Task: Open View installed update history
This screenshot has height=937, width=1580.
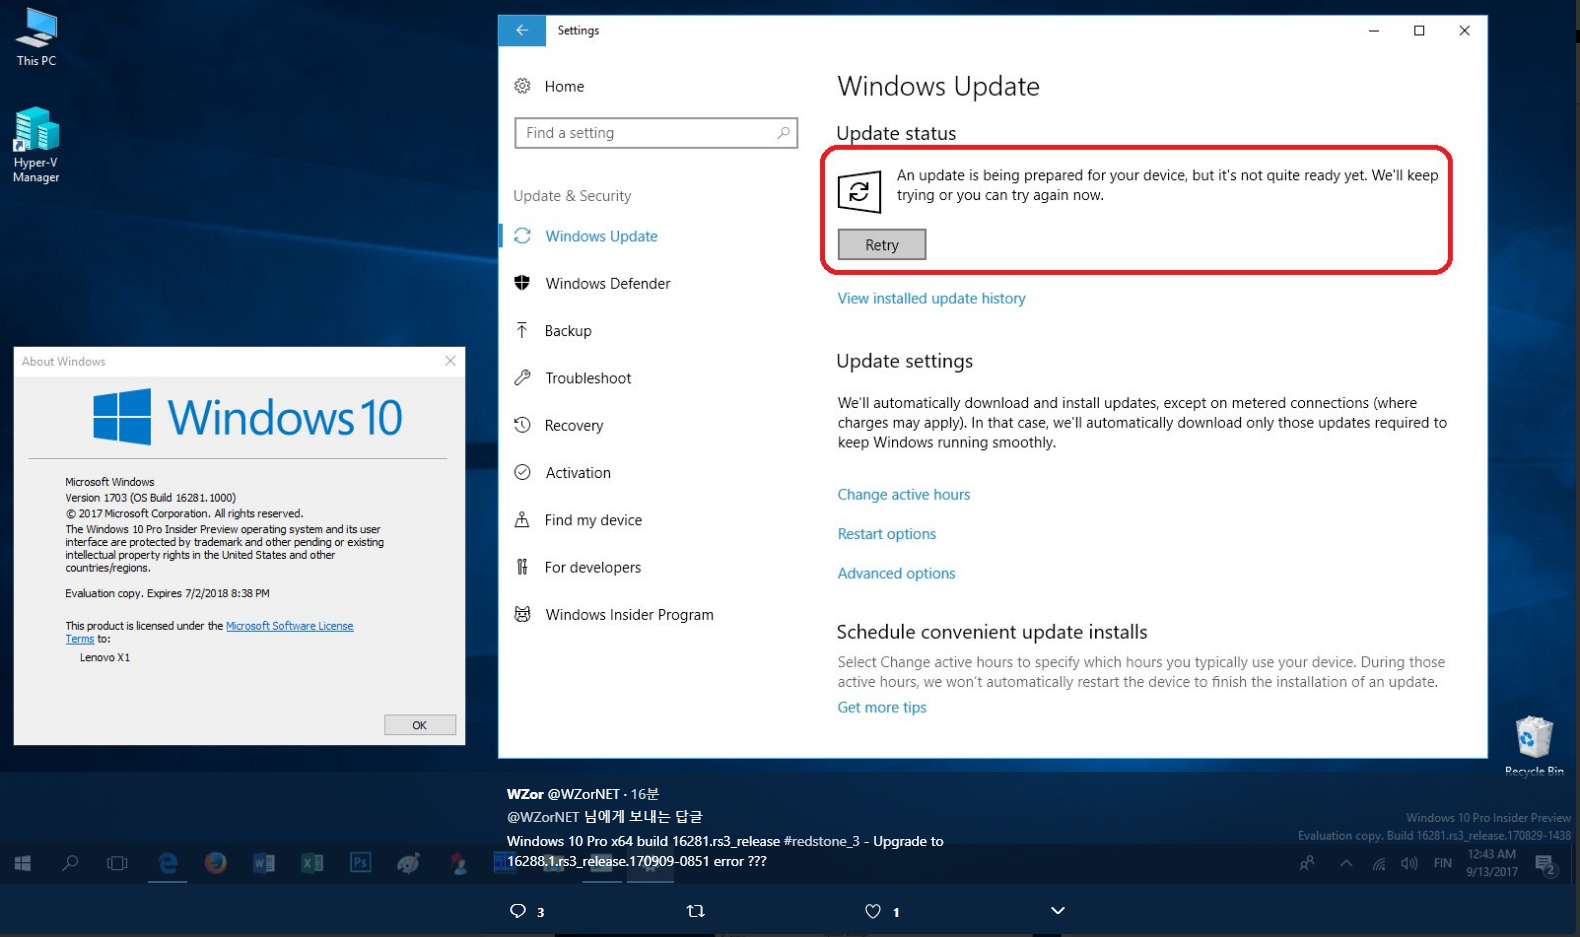Action: (x=931, y=298)
